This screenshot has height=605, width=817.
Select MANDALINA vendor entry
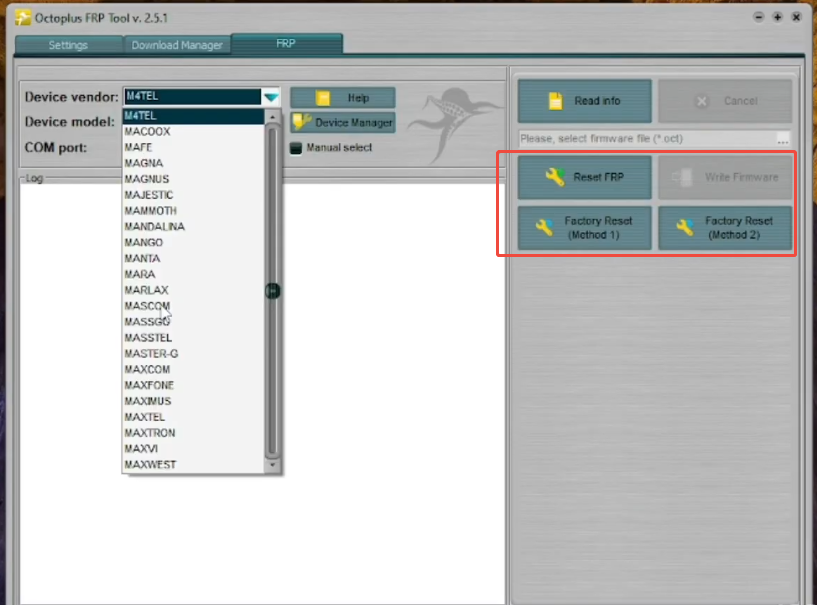point(193,227)
